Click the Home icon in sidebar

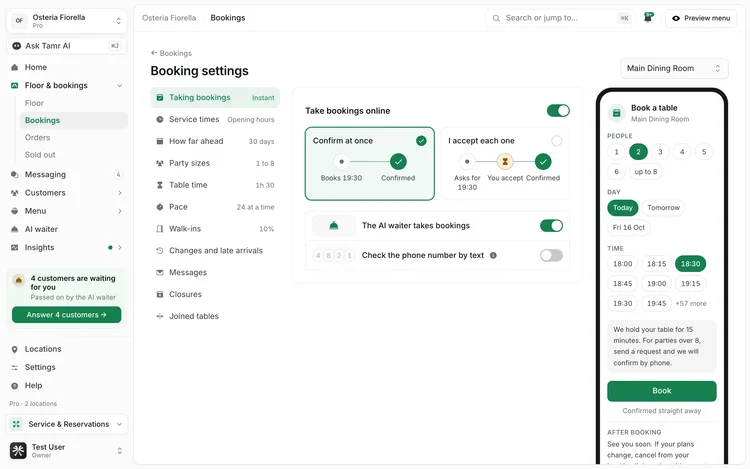point(14,67)
